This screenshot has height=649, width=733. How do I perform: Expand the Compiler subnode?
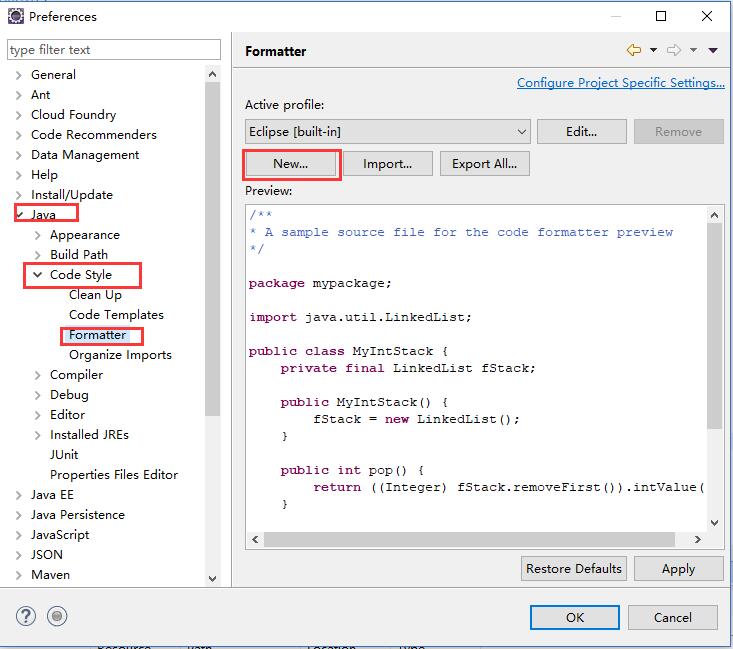38,375
